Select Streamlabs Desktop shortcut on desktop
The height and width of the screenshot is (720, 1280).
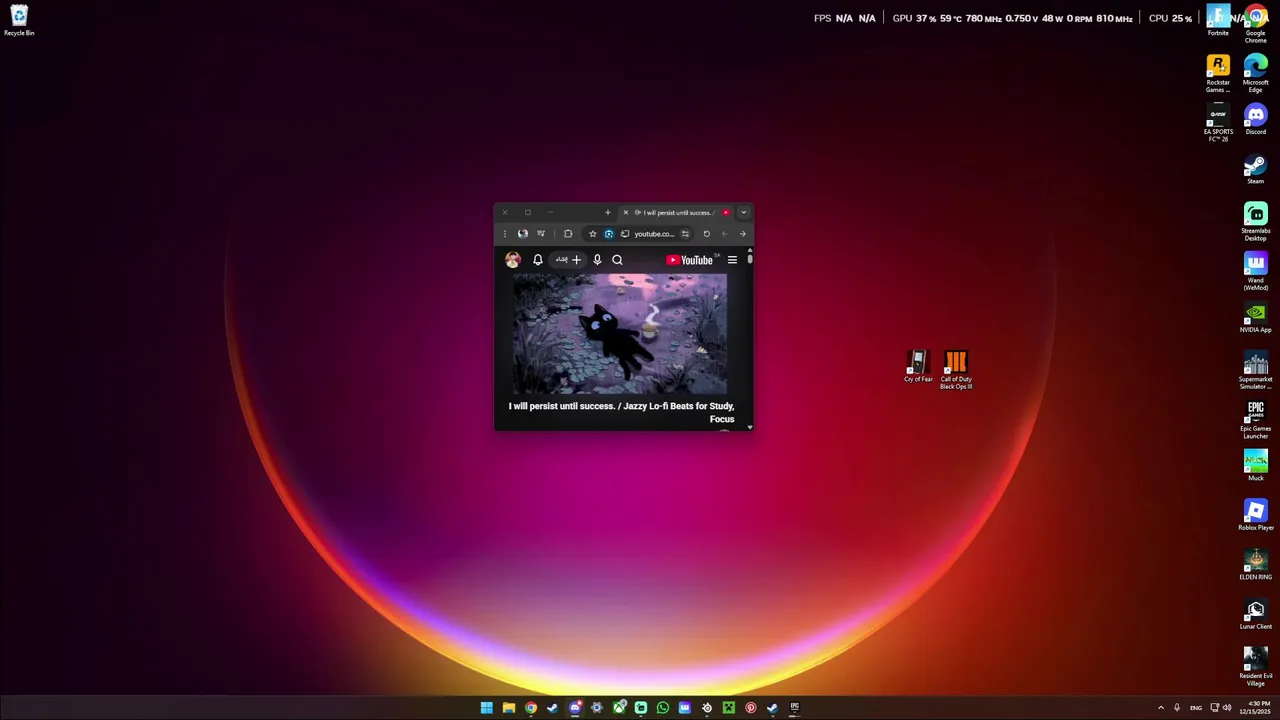pyautogui.click(x=1255, y=222)
